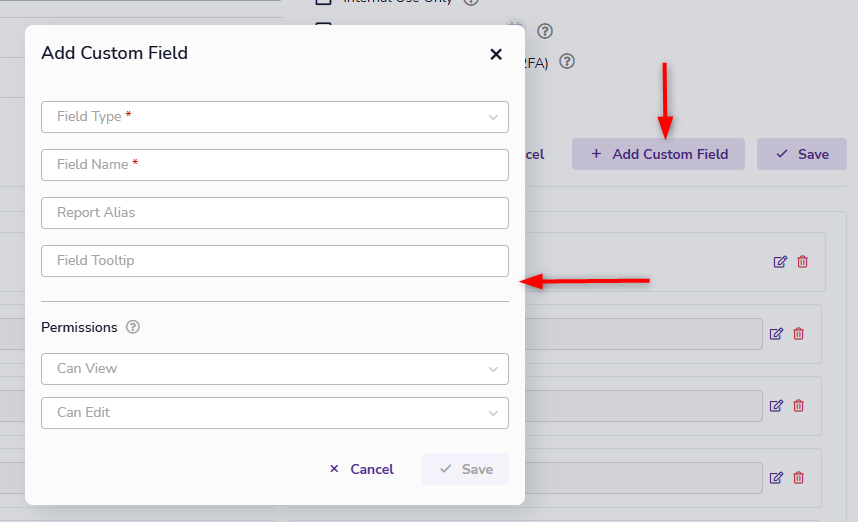858x522 pixels.
Task: Click the Permissions help question-mark icon
Action: tap(133, 327)
